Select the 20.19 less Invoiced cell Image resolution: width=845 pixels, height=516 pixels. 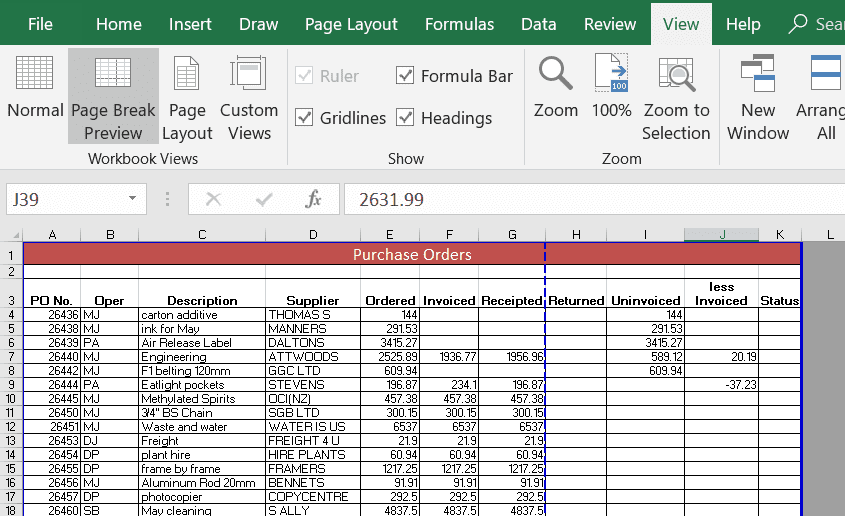(x=722, y=357)
